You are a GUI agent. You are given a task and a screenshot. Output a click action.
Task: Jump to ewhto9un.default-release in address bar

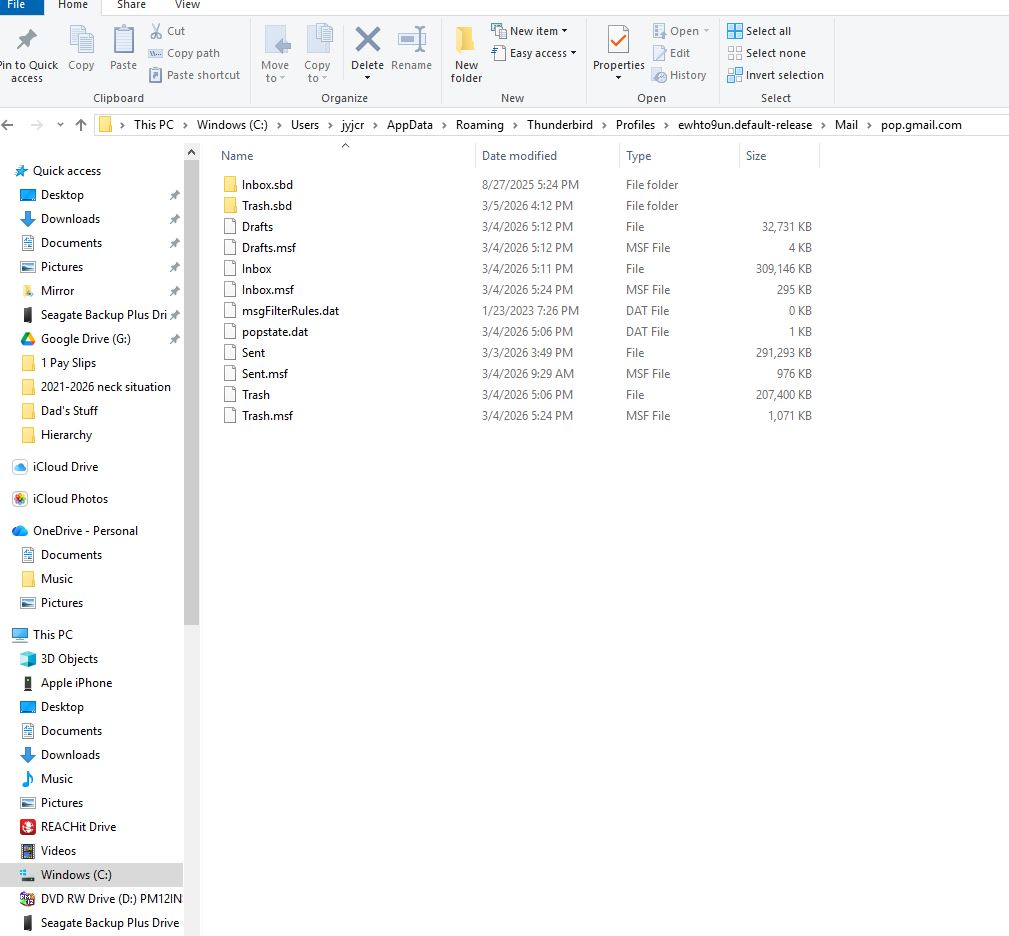[x=745, y=125]
